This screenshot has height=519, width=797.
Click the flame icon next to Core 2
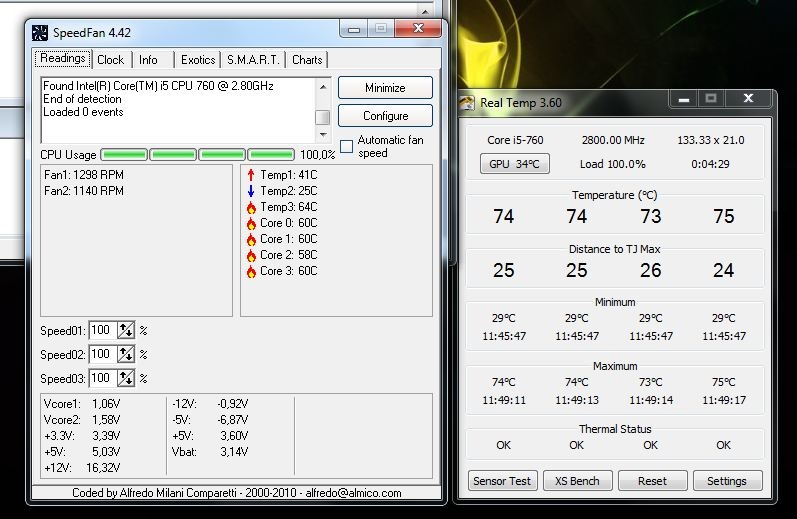point(251,256)
